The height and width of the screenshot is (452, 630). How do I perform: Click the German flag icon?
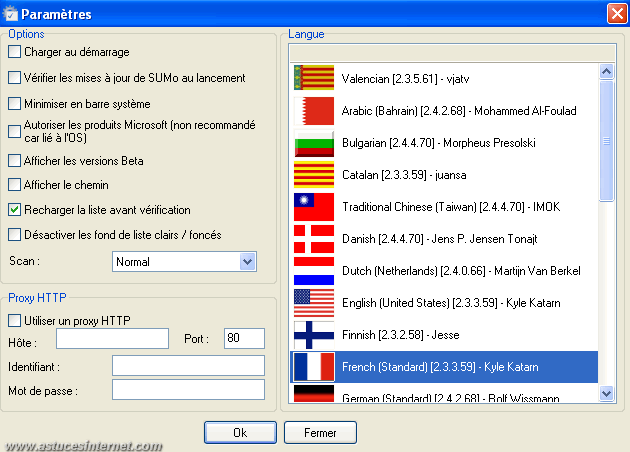pyautogui.click(x=314, y=394)
